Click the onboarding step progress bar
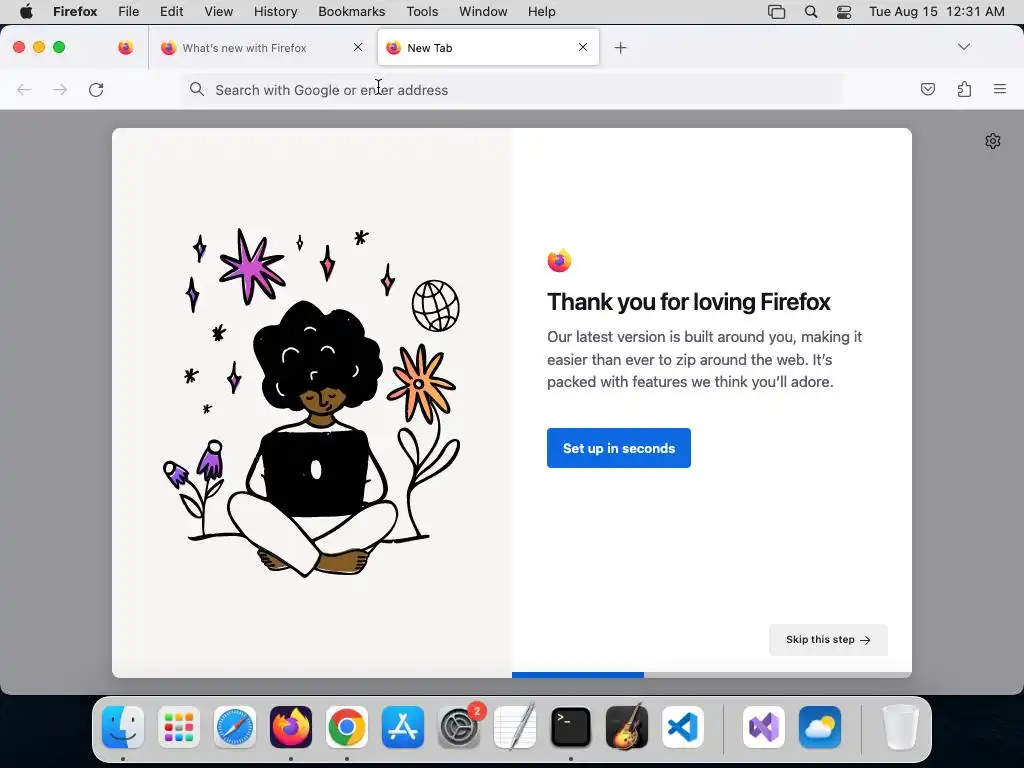Screen dimensions: 1024x768 point(712,675)
